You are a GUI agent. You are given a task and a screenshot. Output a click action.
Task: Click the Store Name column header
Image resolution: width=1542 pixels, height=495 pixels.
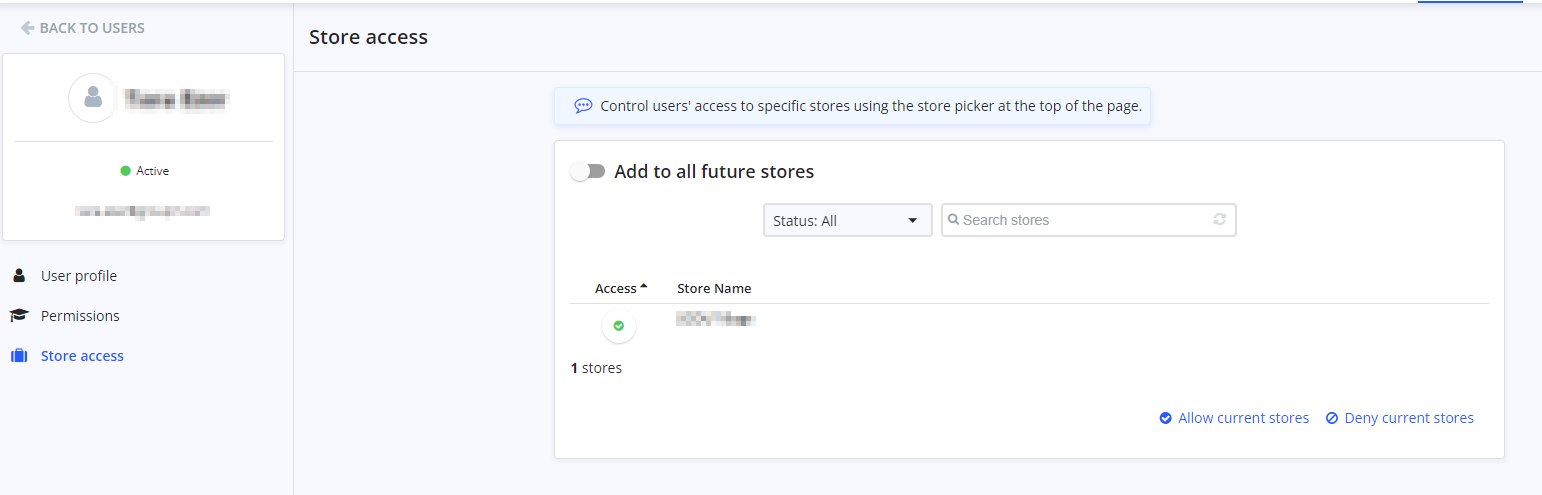click(x=714, y=288)
